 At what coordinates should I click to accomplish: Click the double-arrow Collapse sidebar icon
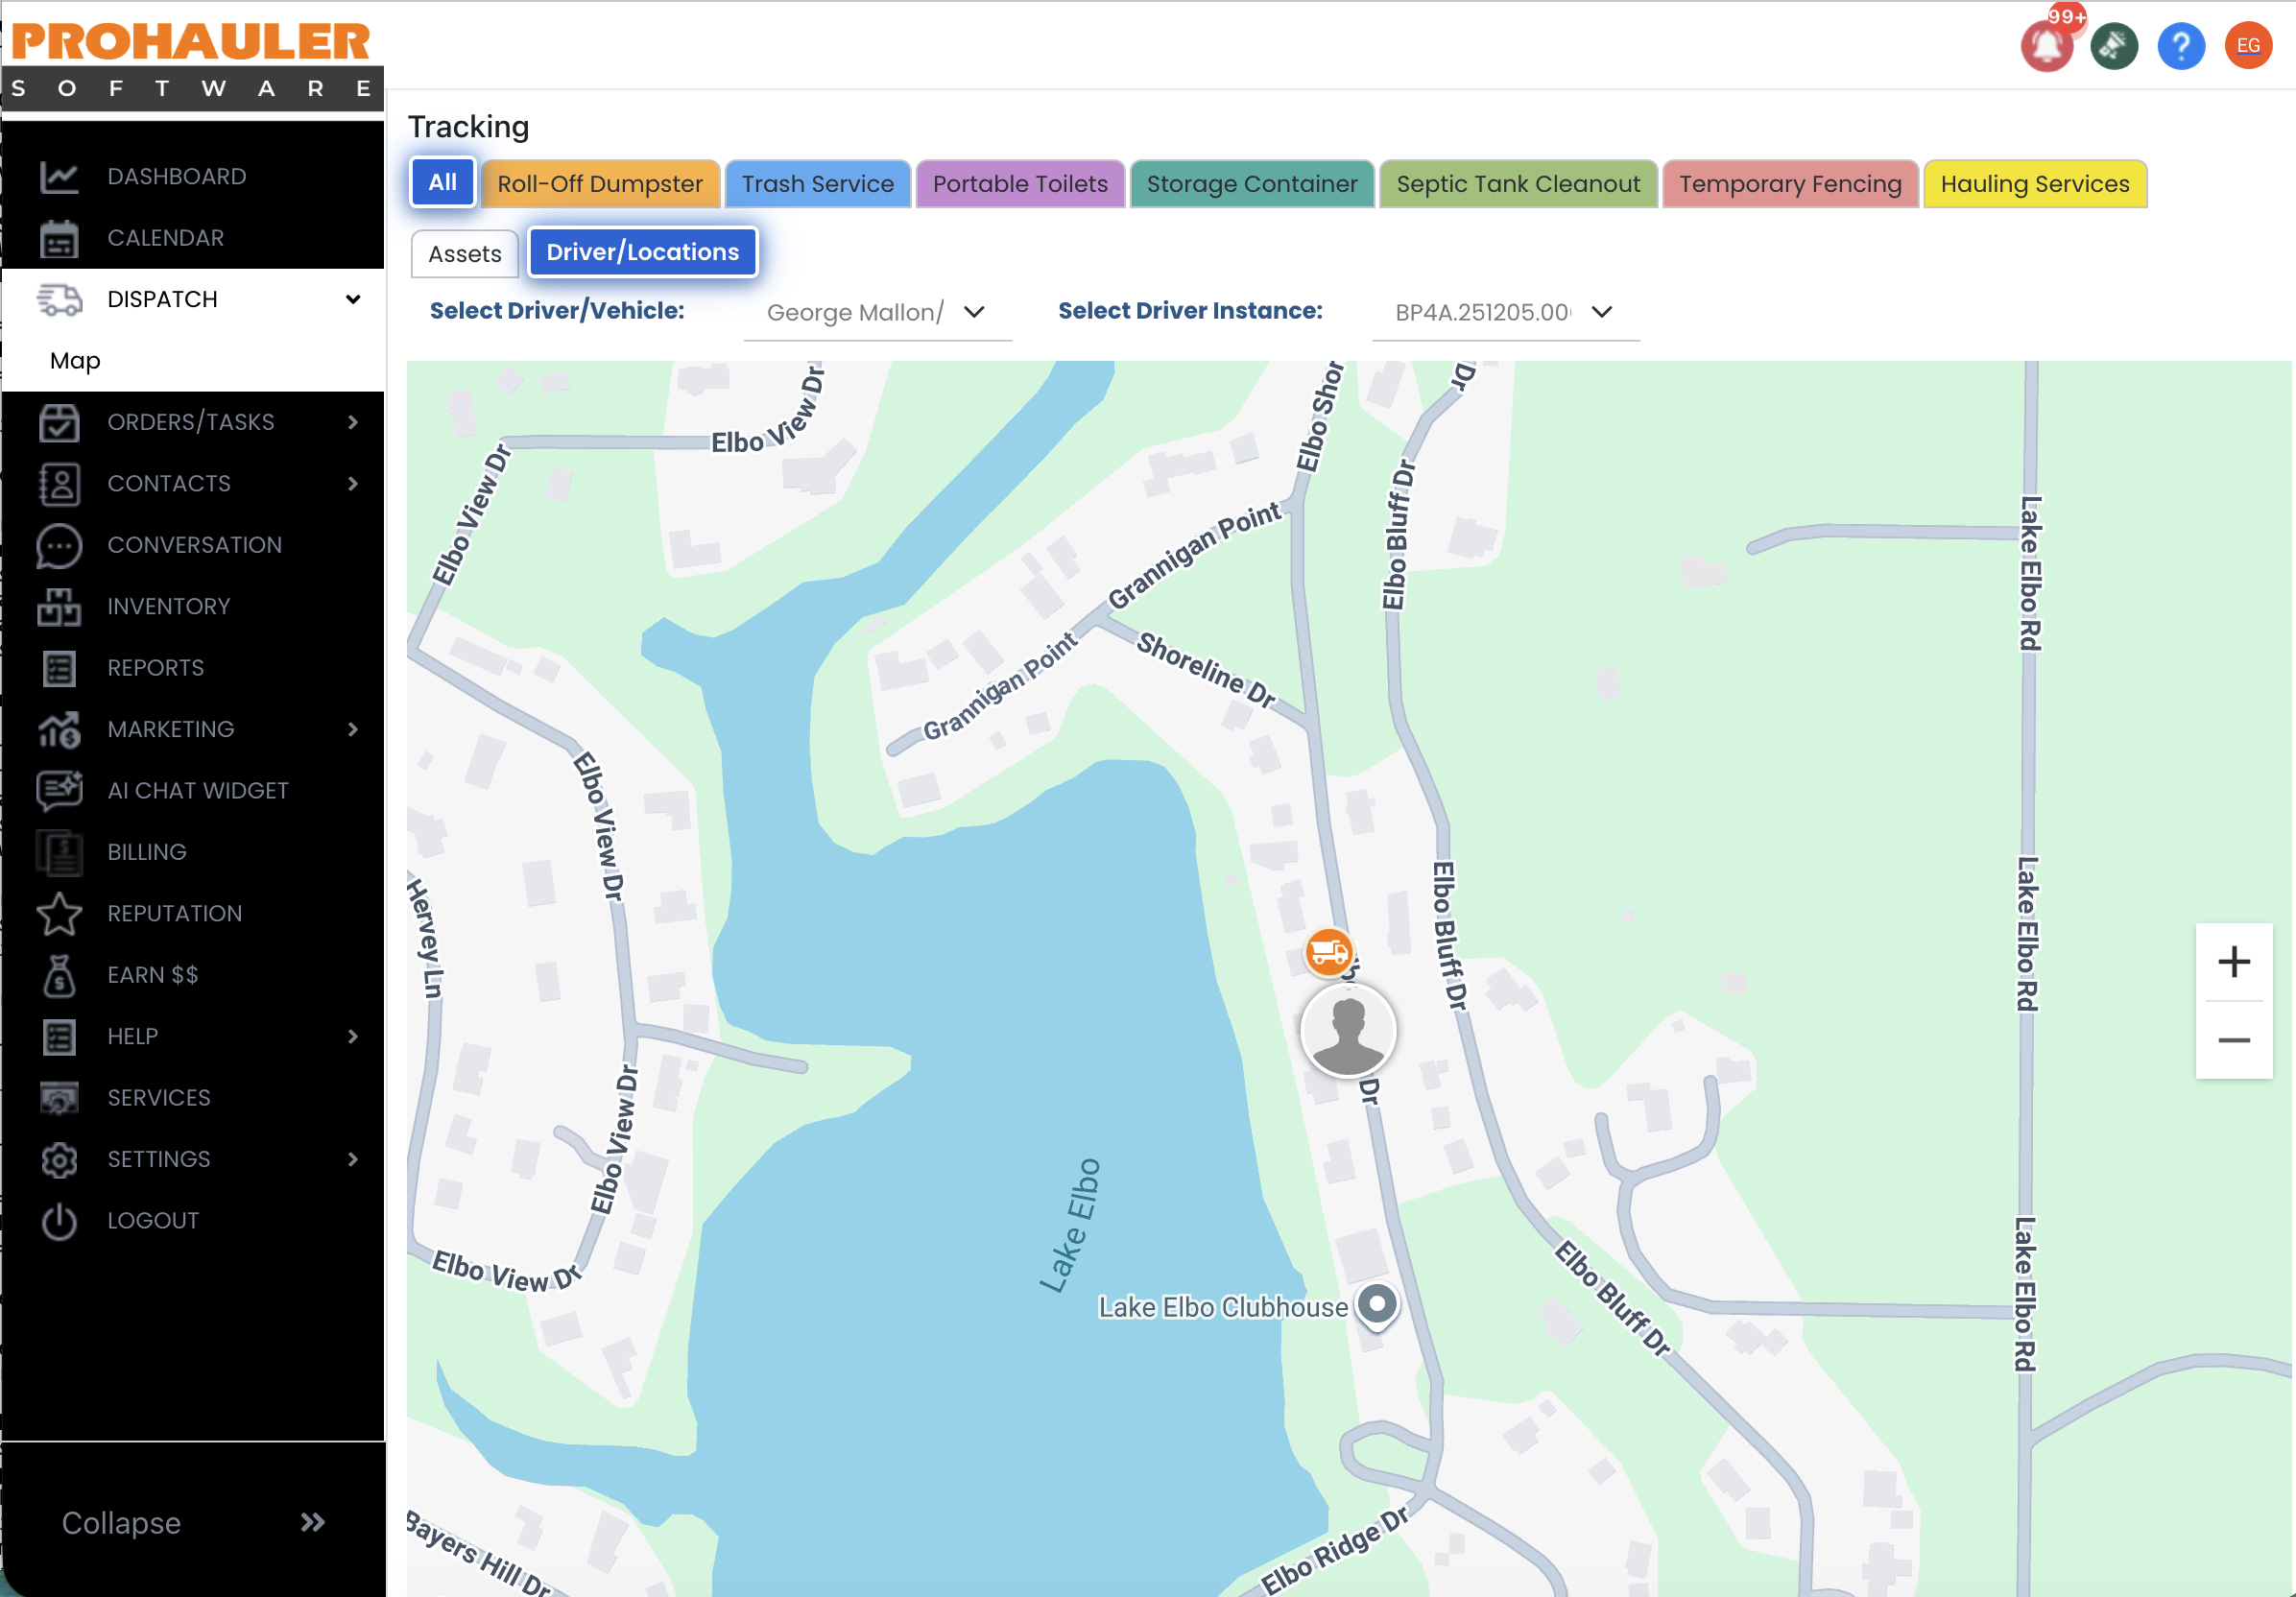pyautogui.click(x=312, y=1523)
